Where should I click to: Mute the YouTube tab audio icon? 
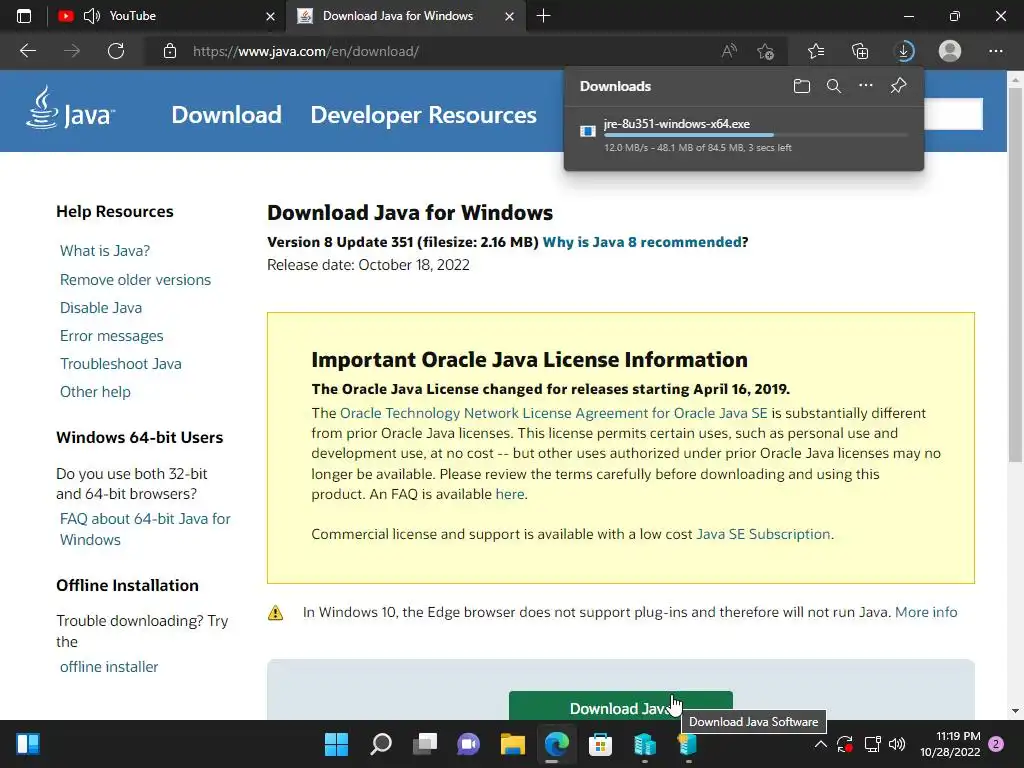(x=92, y=16)
